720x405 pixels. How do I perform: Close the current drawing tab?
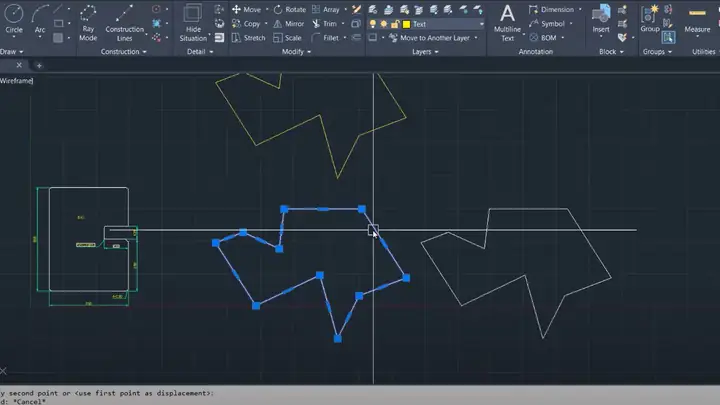pos(19,65)
